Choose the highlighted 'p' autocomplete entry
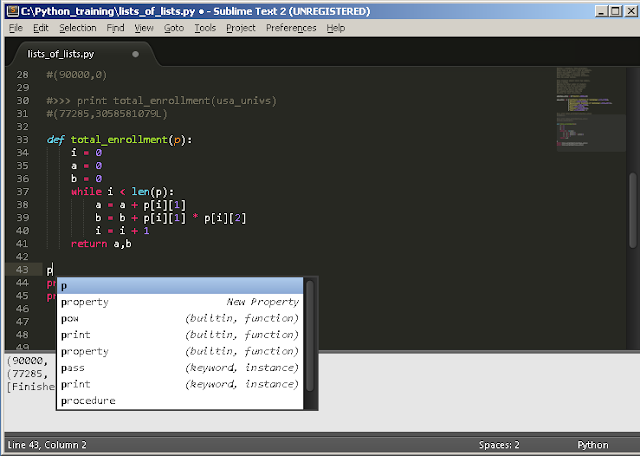Screen dimensions: 640x456 point(180,285)
